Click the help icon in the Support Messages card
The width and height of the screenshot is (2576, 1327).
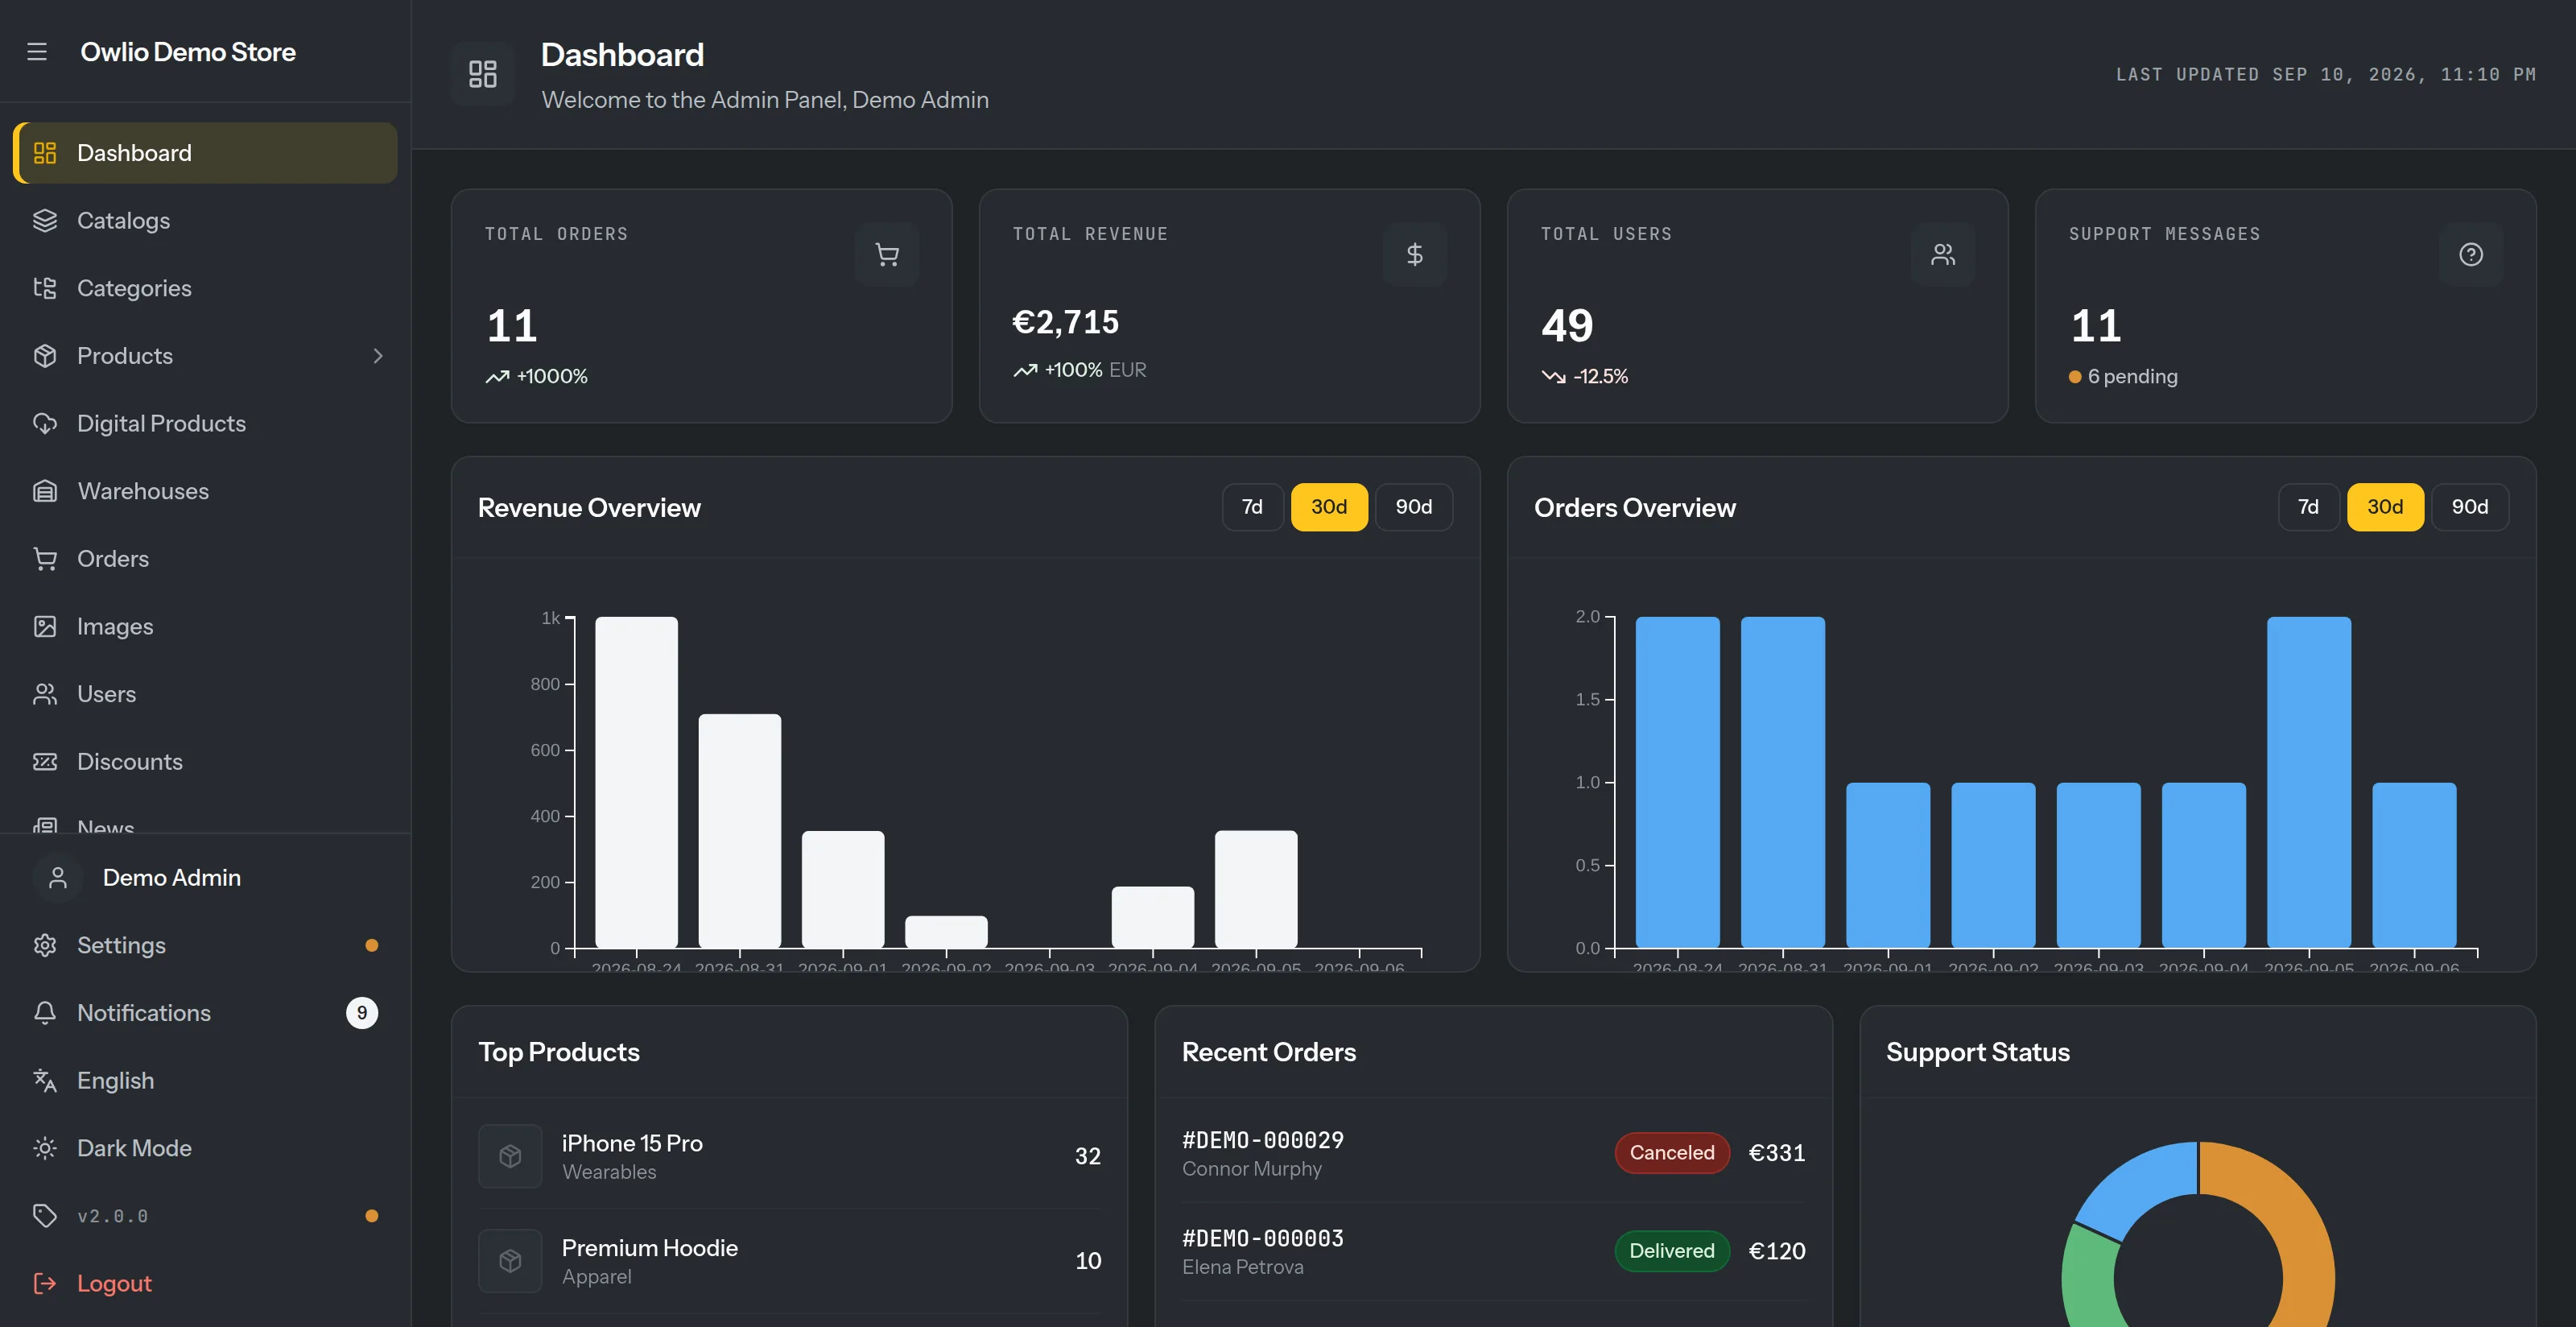click(2471, 255)
